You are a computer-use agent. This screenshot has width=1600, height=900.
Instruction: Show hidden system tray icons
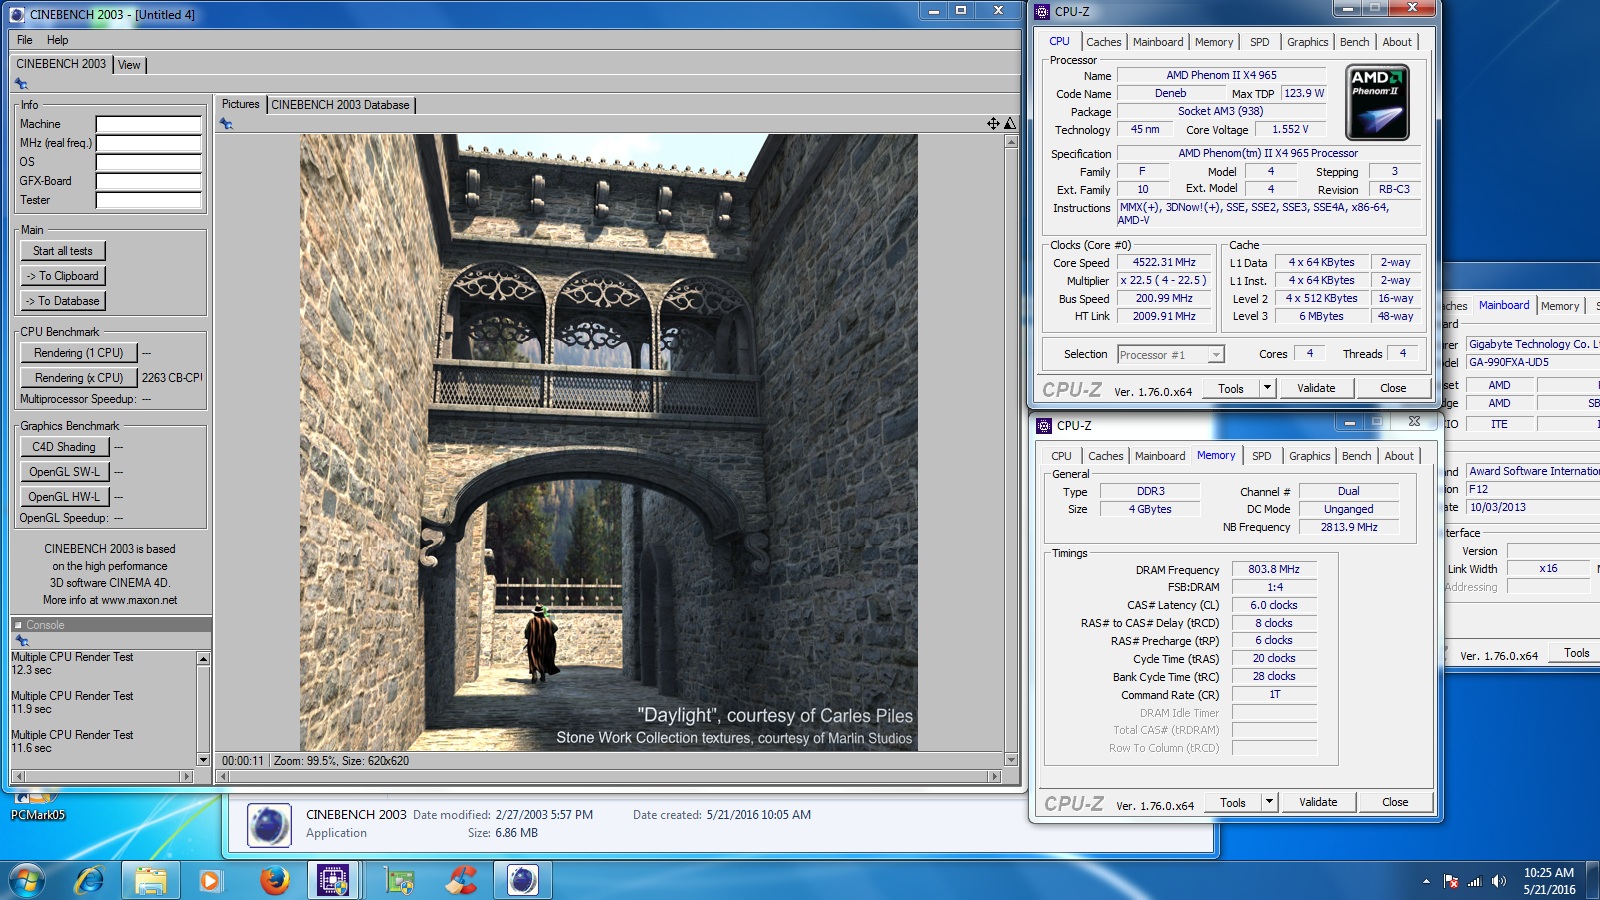[x=1426, y=882]
